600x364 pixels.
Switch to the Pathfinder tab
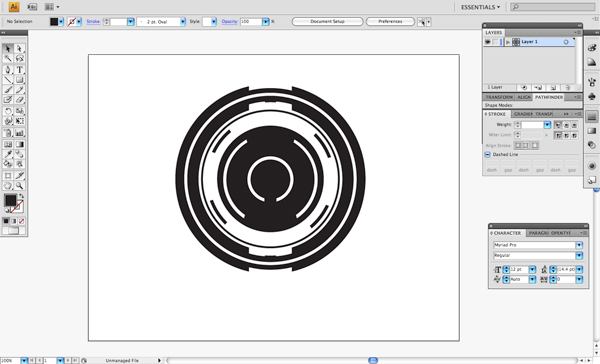click(549, 98)
